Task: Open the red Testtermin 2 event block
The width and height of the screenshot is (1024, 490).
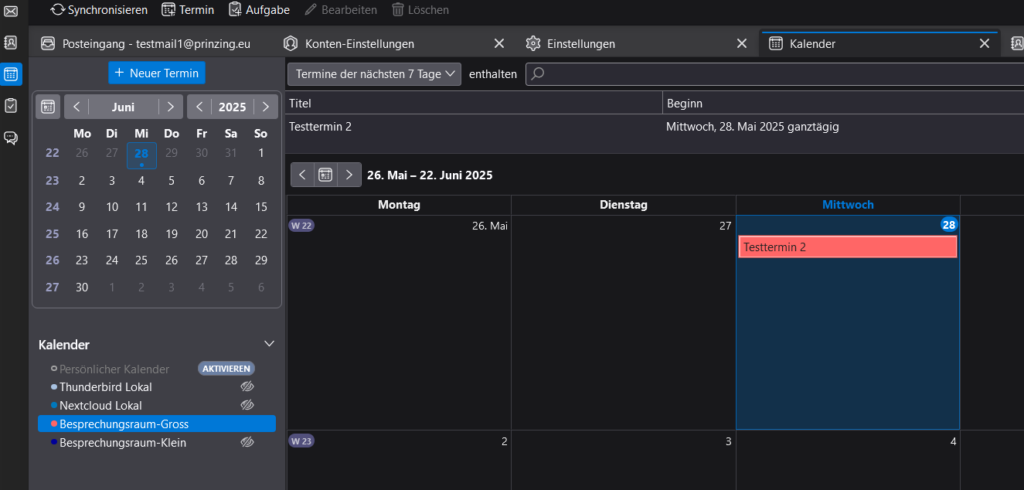Action: pyautogui.click(x=848, y=247)
